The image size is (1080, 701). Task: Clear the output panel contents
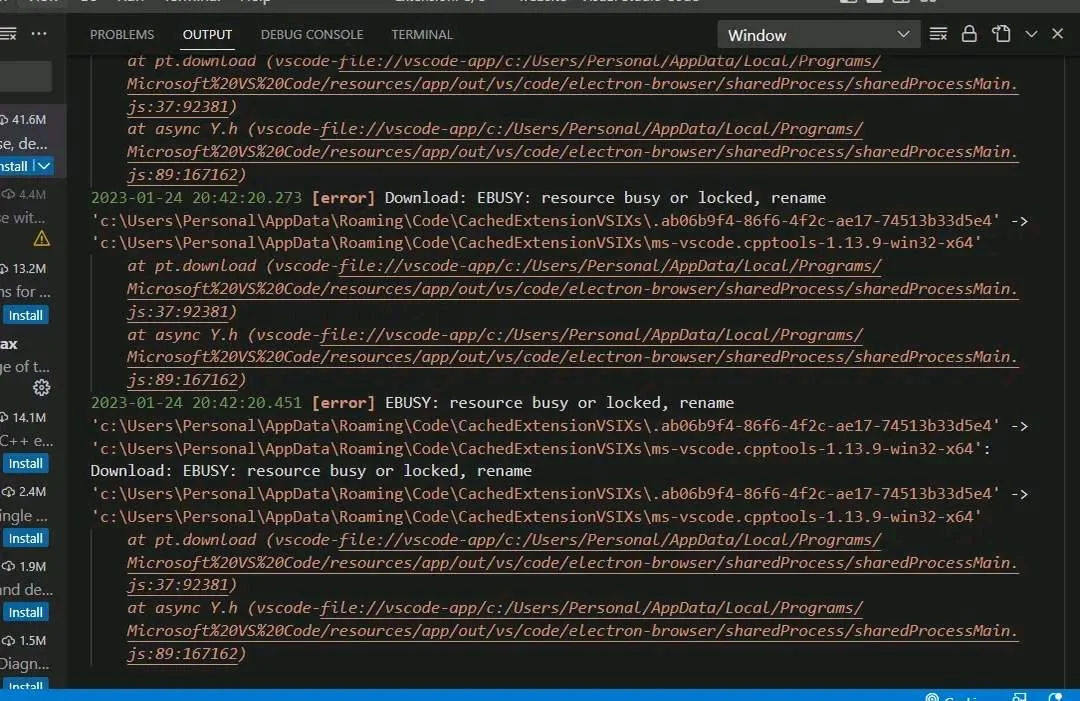pyautogui.click(x=938, y=34)
